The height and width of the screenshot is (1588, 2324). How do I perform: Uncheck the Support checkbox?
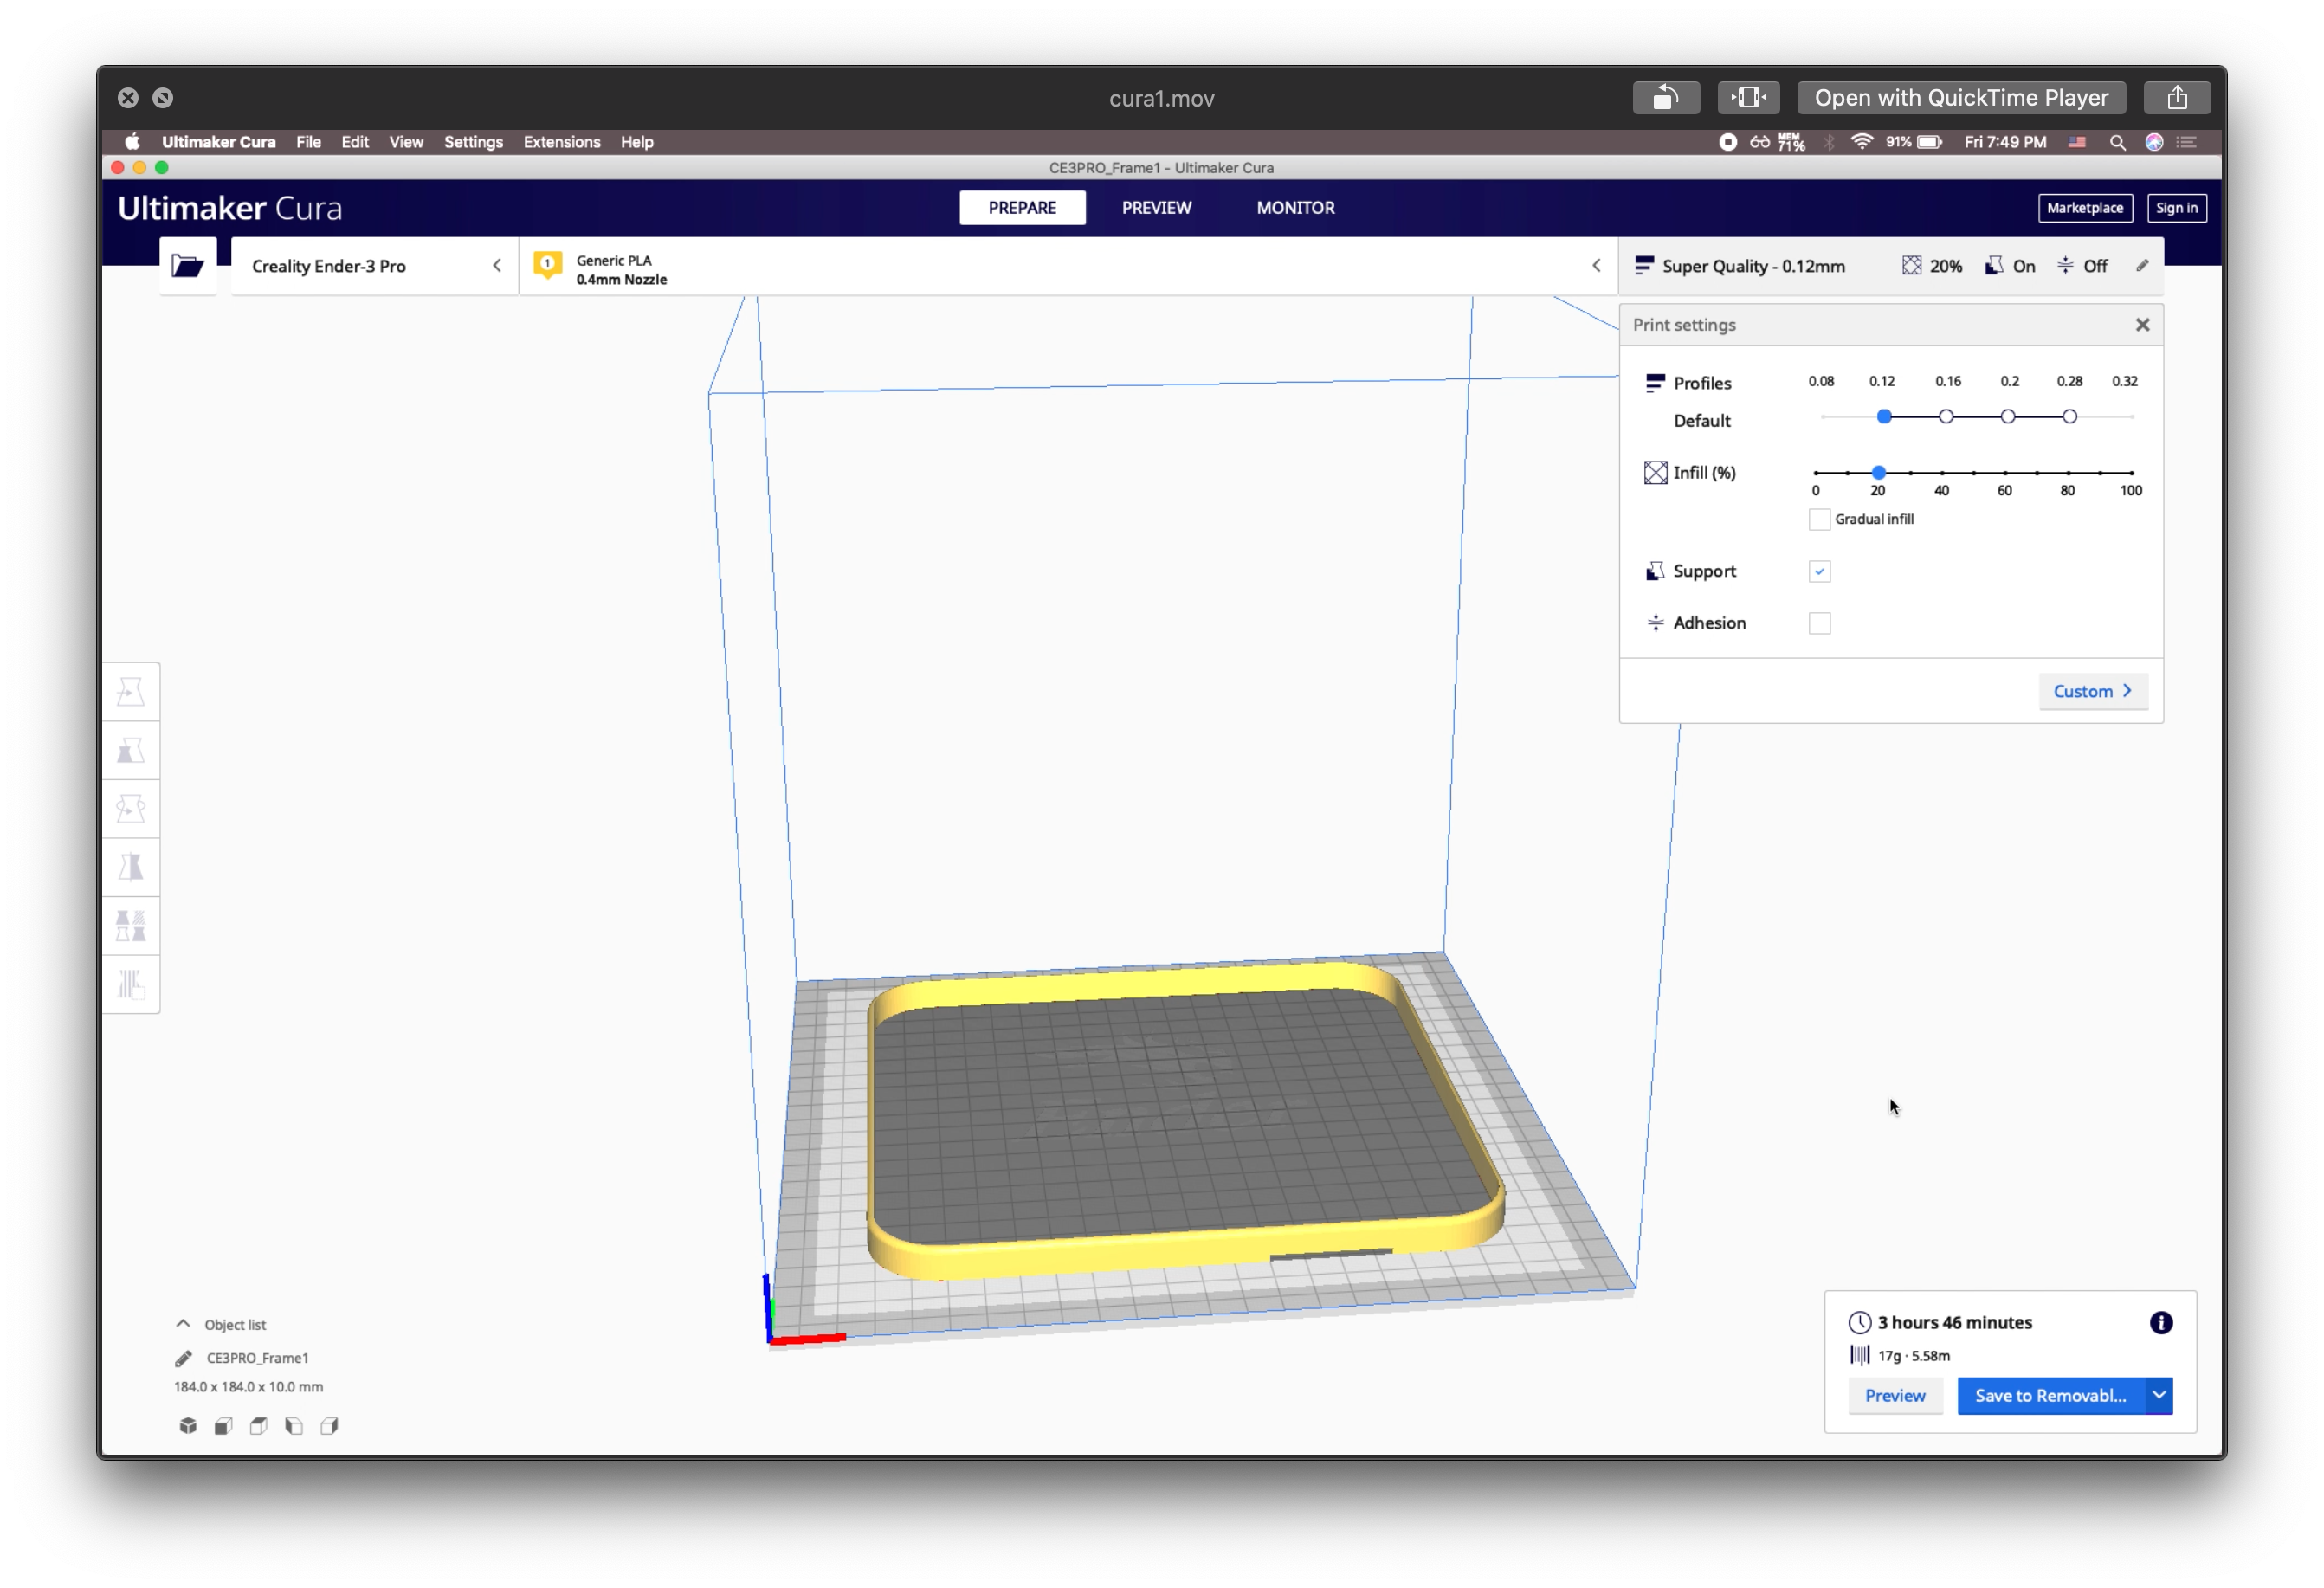click(1819, 572)
